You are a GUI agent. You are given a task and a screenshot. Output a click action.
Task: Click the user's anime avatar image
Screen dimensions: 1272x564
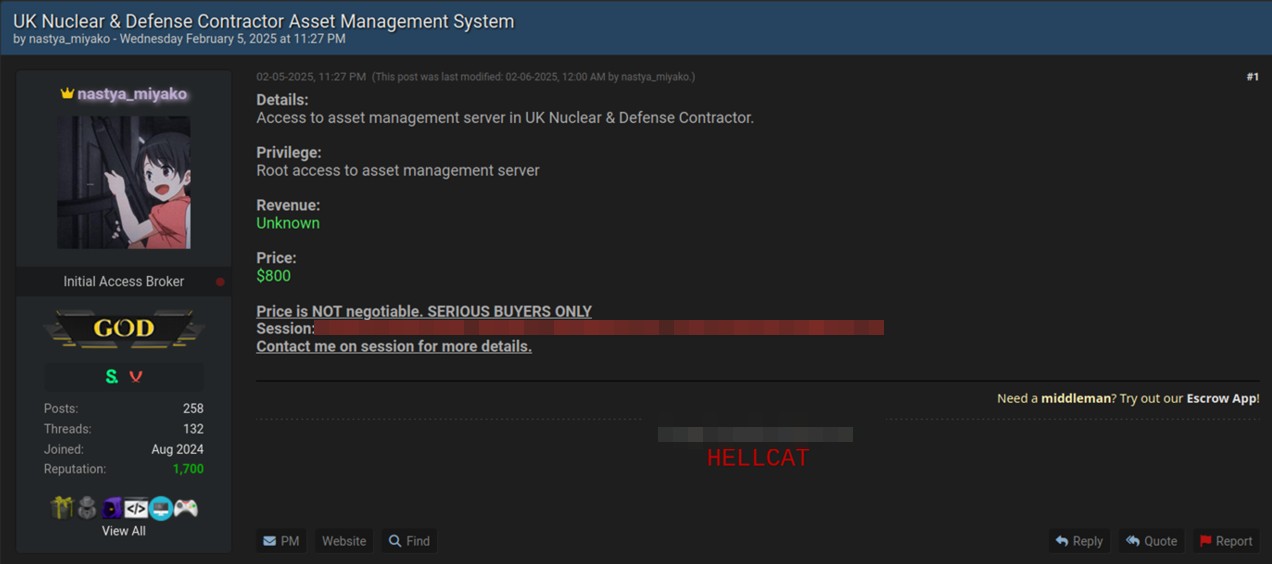[123, 182]
